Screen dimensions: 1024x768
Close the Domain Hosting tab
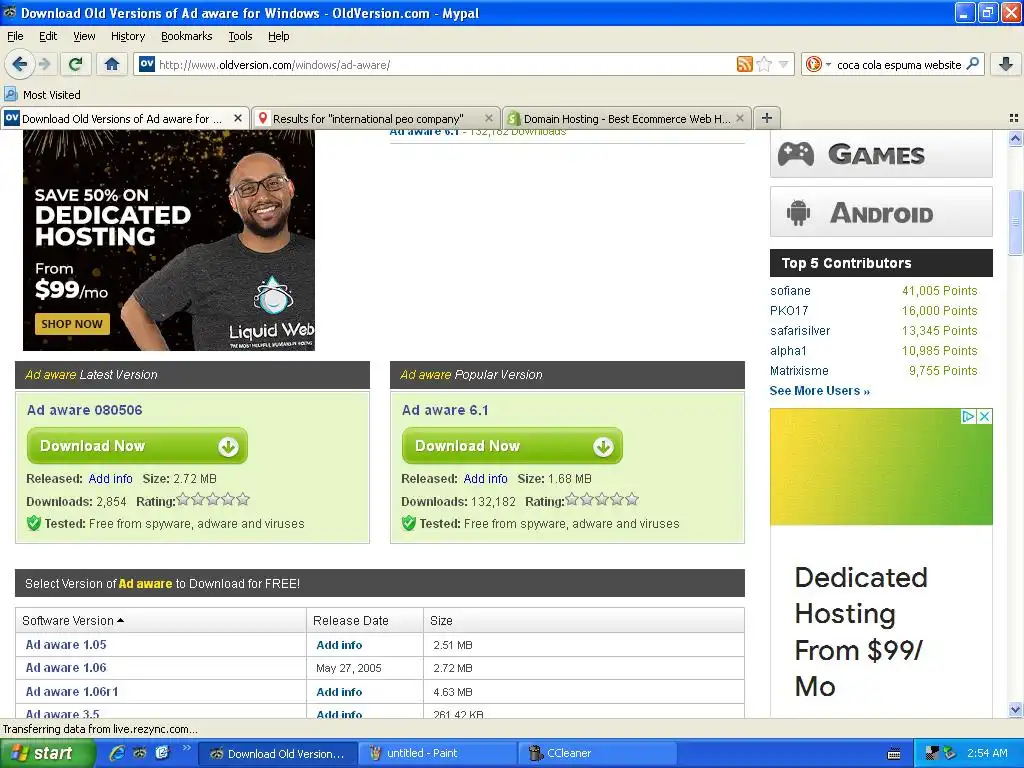click(x=740, y=118)
